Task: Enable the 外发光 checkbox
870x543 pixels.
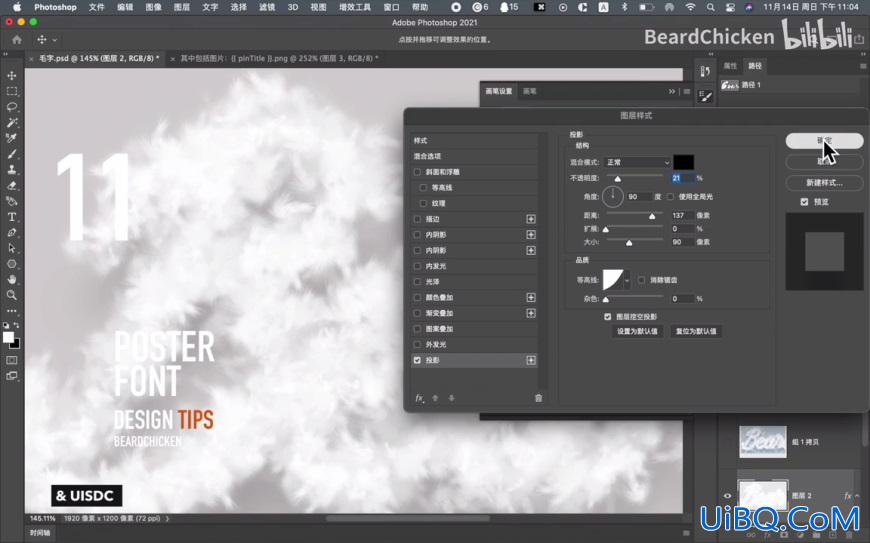Action: [x=417, y=344]
